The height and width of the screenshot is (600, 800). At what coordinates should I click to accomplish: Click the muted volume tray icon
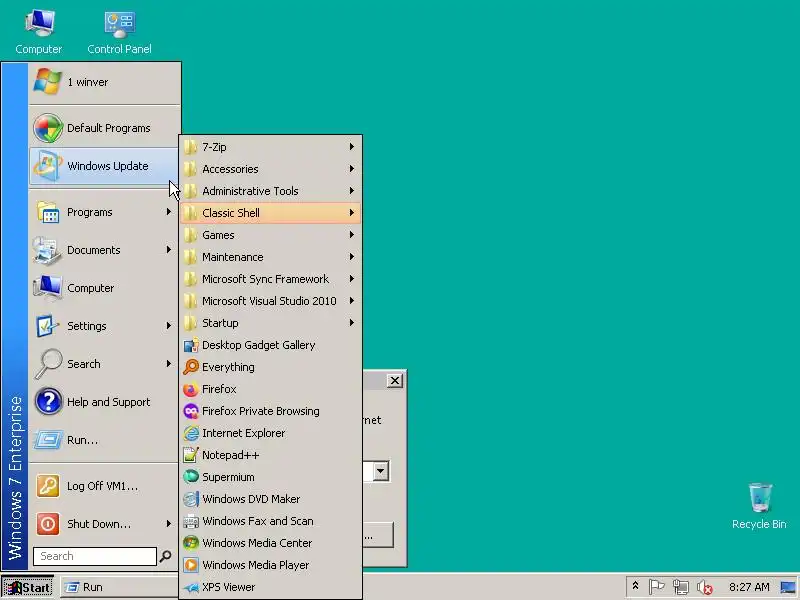pyautogui.click(x=705, y=588)
